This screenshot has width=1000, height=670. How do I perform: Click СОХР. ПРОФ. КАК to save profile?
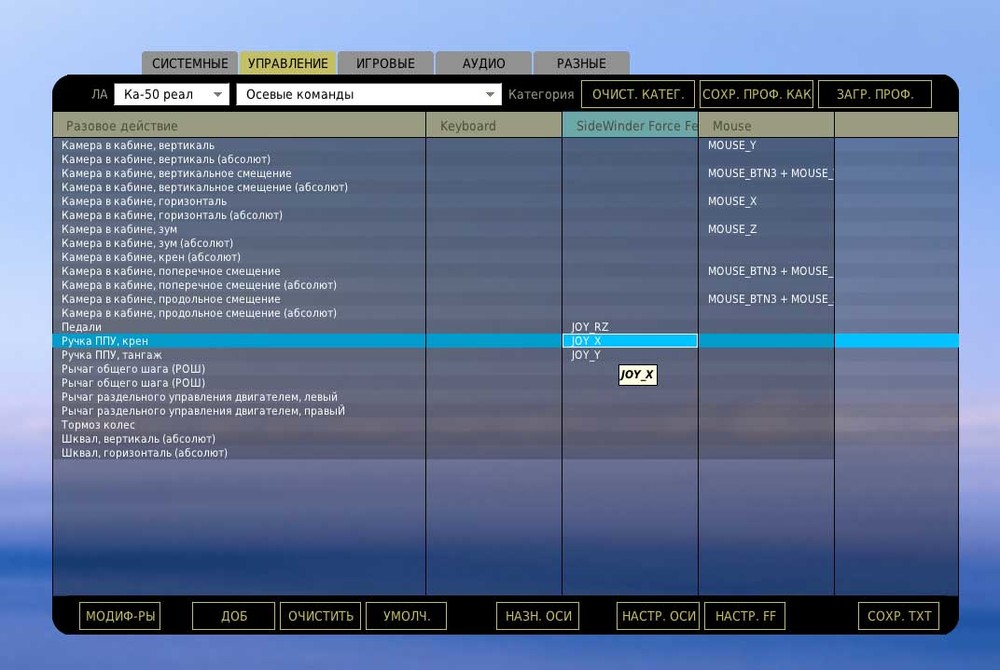coord(756,94)
